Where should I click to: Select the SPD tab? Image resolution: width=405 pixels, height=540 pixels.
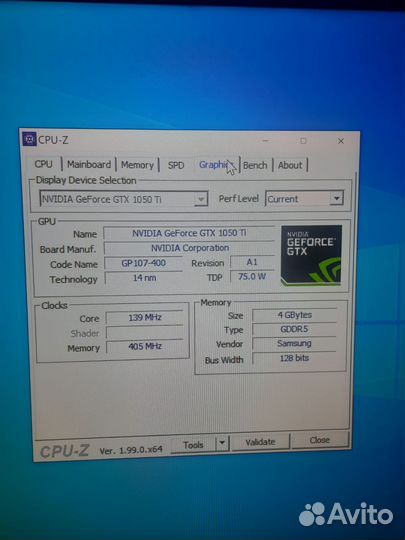[176, 165]
